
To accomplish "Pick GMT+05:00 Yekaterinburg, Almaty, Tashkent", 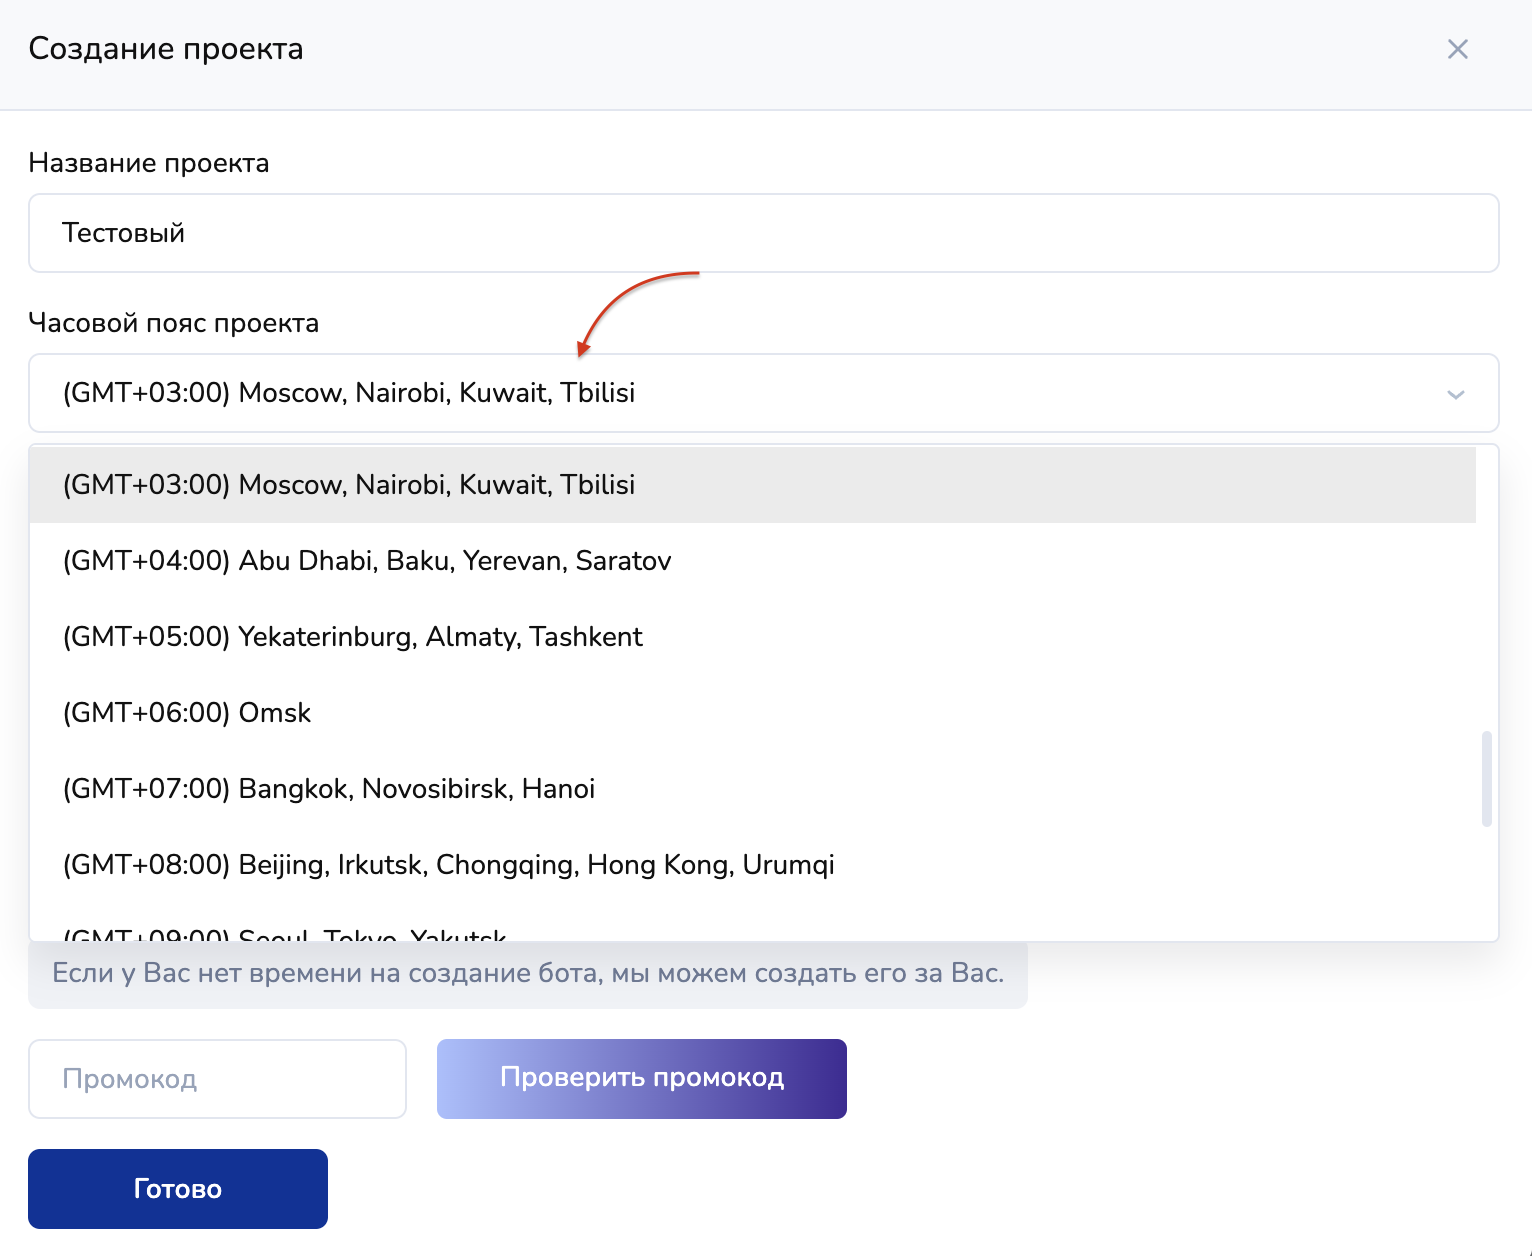I will pyautogui.click(x=352, y=637).
